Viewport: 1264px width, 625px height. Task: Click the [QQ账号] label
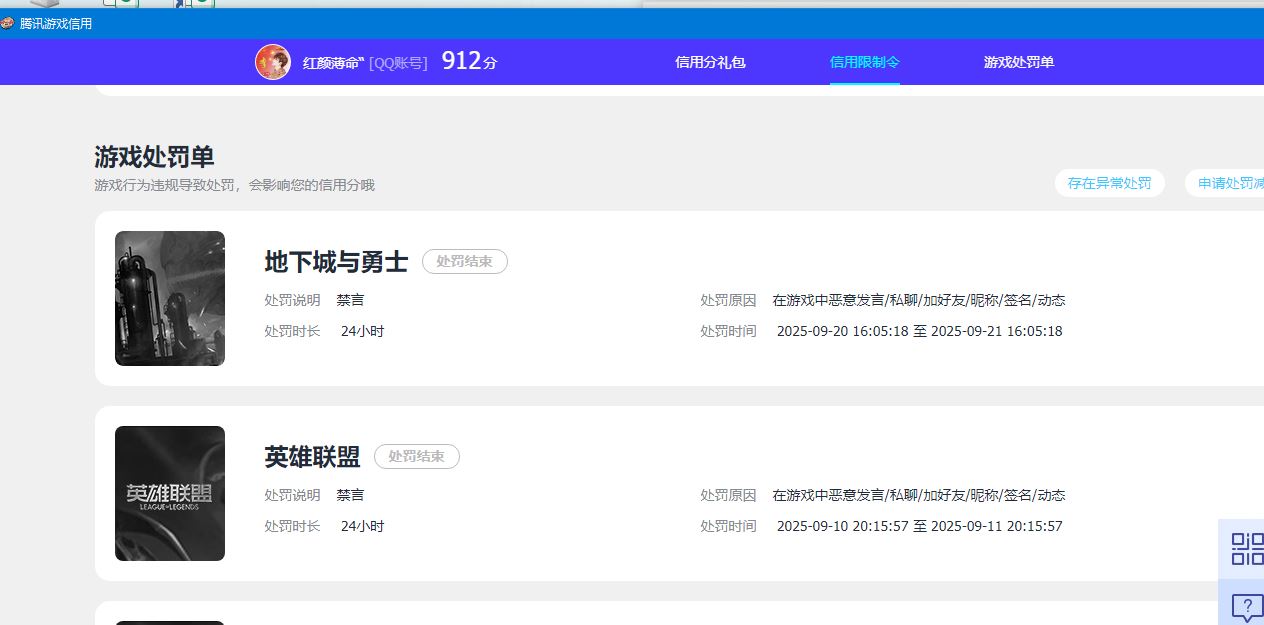(398, 62)
